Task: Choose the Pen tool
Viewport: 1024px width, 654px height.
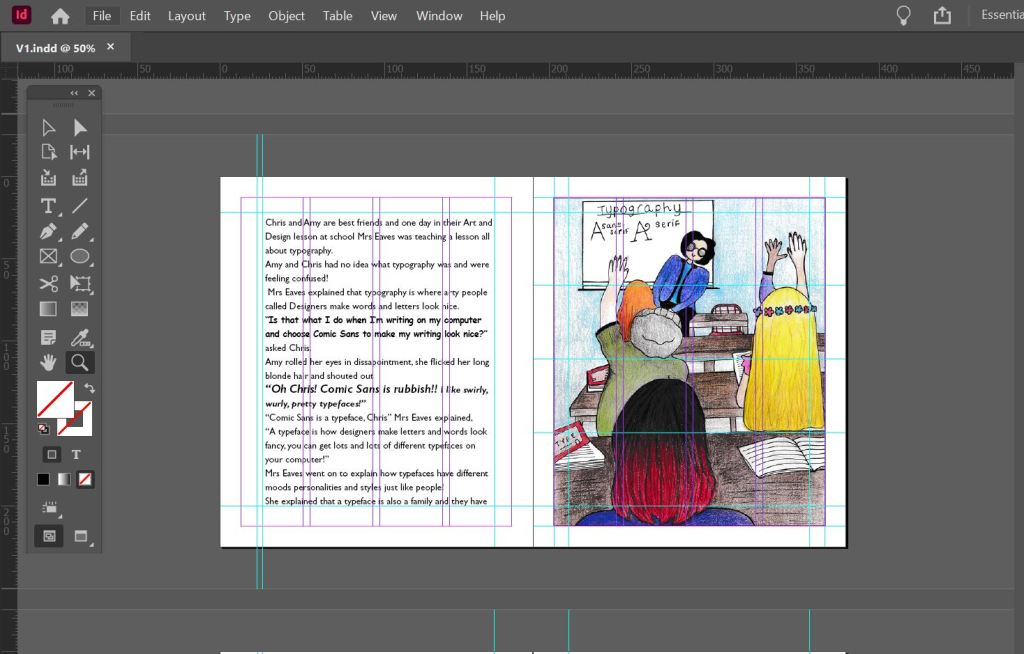Action: coord(48,232)
